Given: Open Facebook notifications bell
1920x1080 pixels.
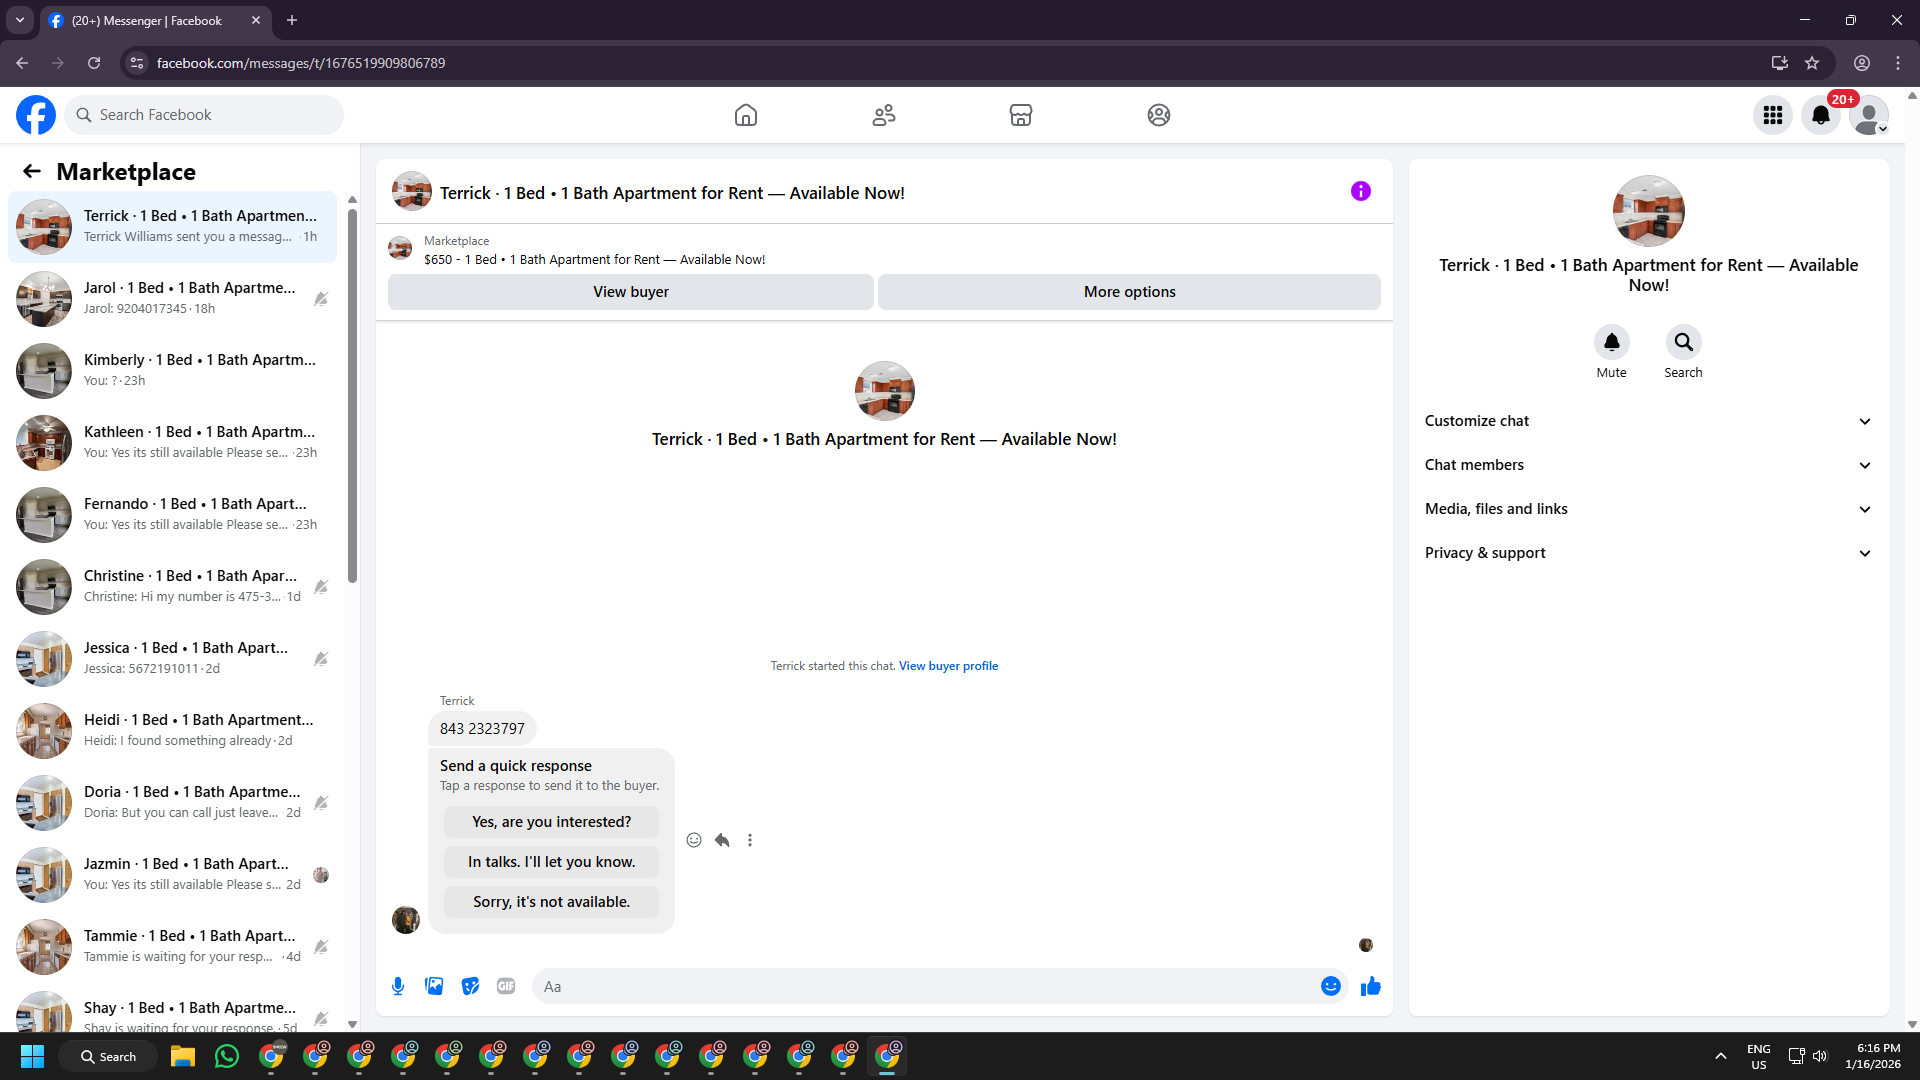Looking at the screenshot, I should click(1820, 115).
